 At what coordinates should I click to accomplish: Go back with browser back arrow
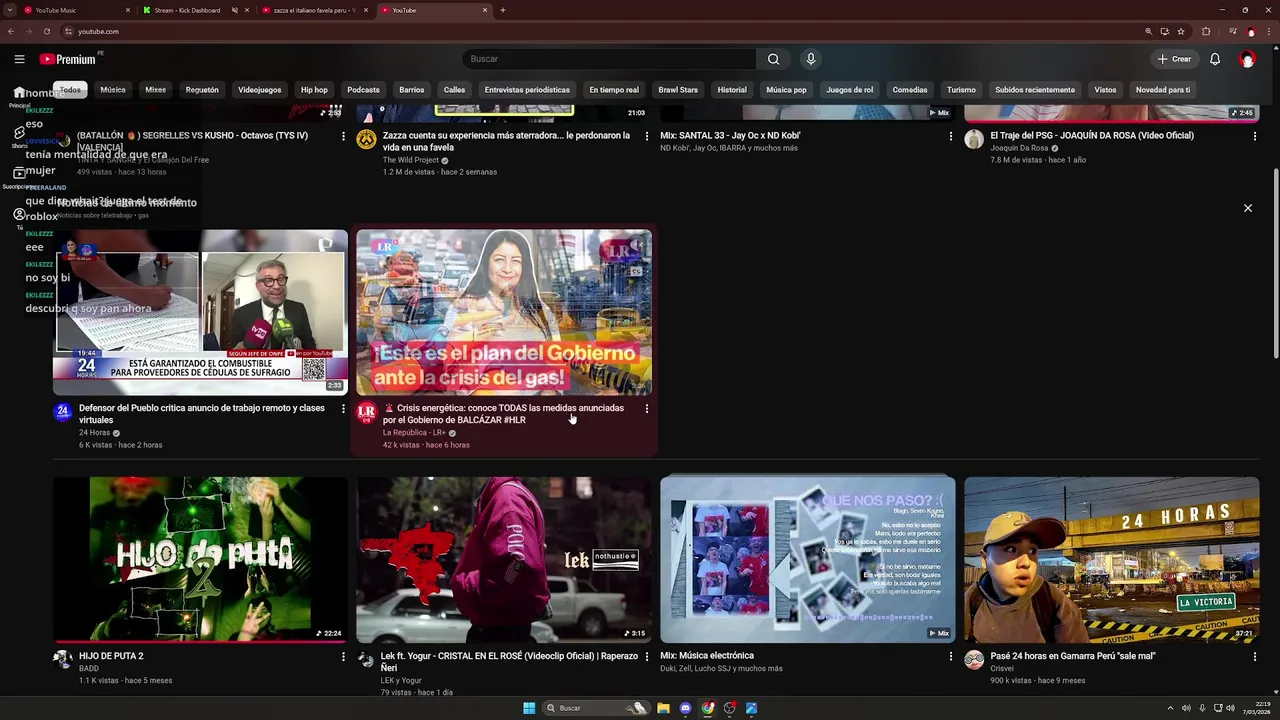point(11,31)
